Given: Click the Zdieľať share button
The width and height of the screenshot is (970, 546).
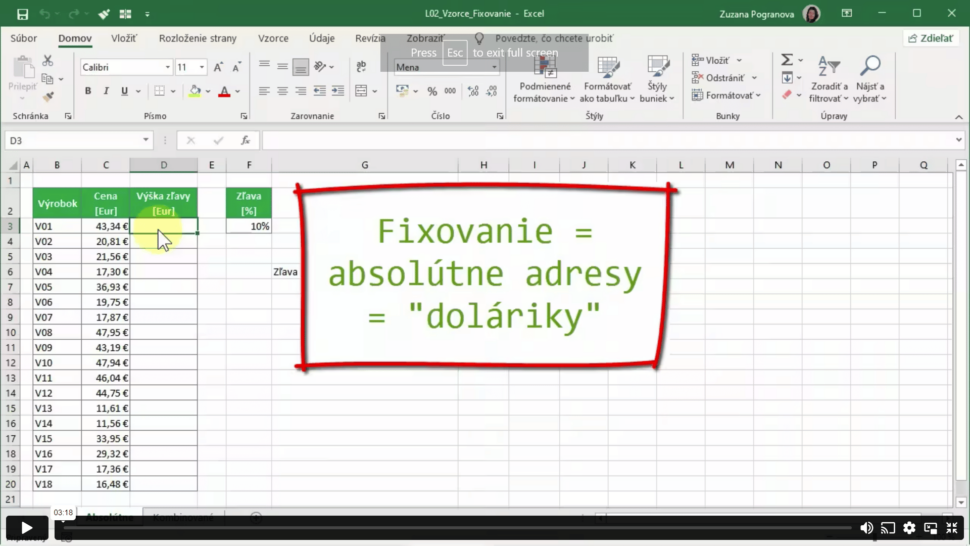Looking at the screenshot, I should [x=931, y=38].
